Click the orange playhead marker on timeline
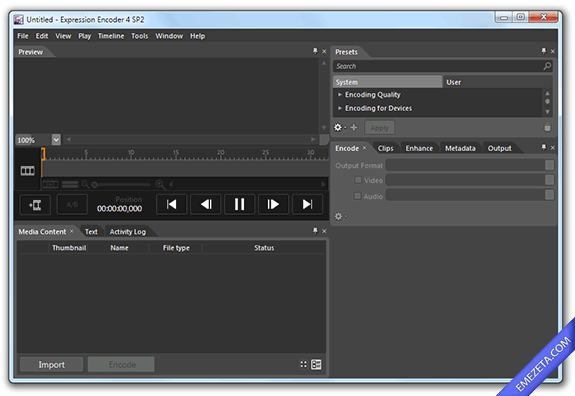 tap(43, 154)
